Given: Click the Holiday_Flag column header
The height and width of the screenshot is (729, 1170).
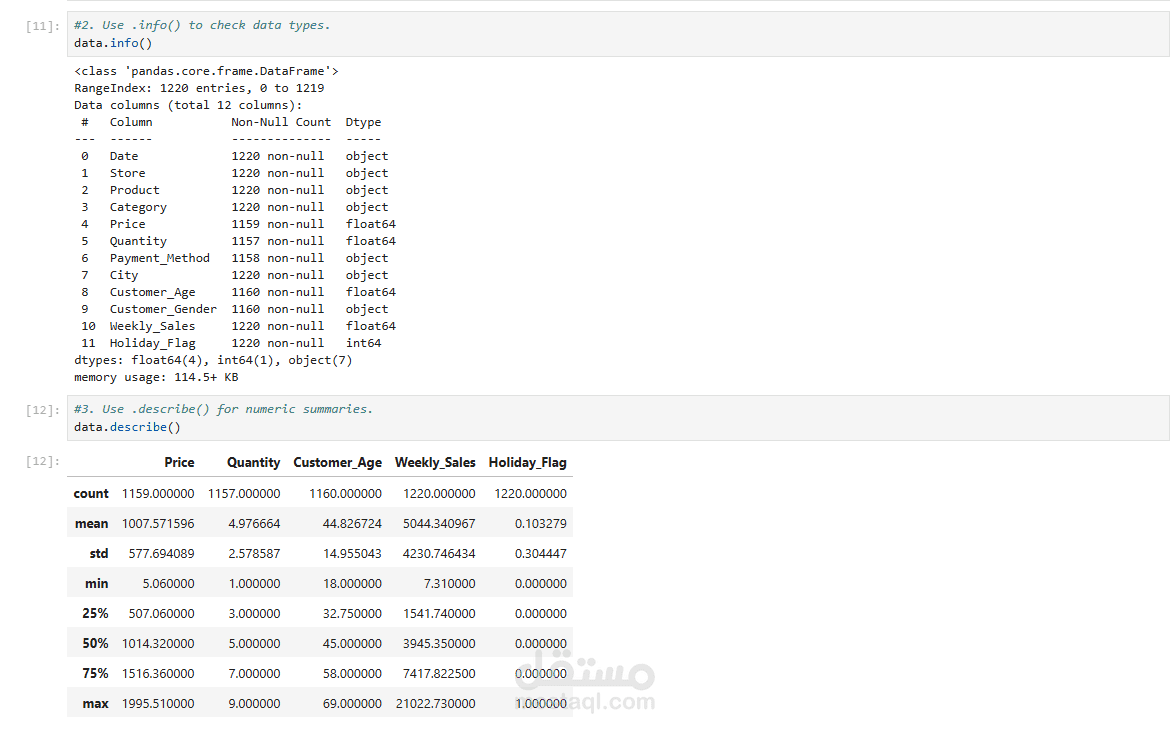Looking at the screenshot, I should pyautogui.click(x=527, y=462).
